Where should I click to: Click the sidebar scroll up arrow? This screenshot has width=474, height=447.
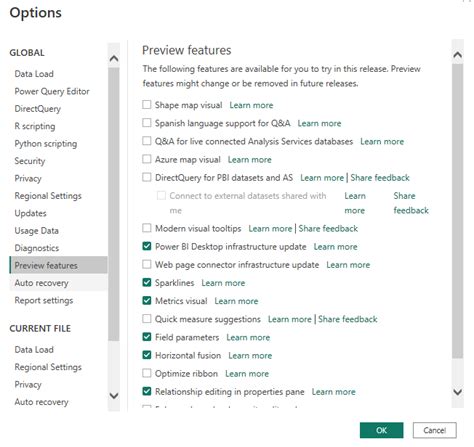click(114, 59)
